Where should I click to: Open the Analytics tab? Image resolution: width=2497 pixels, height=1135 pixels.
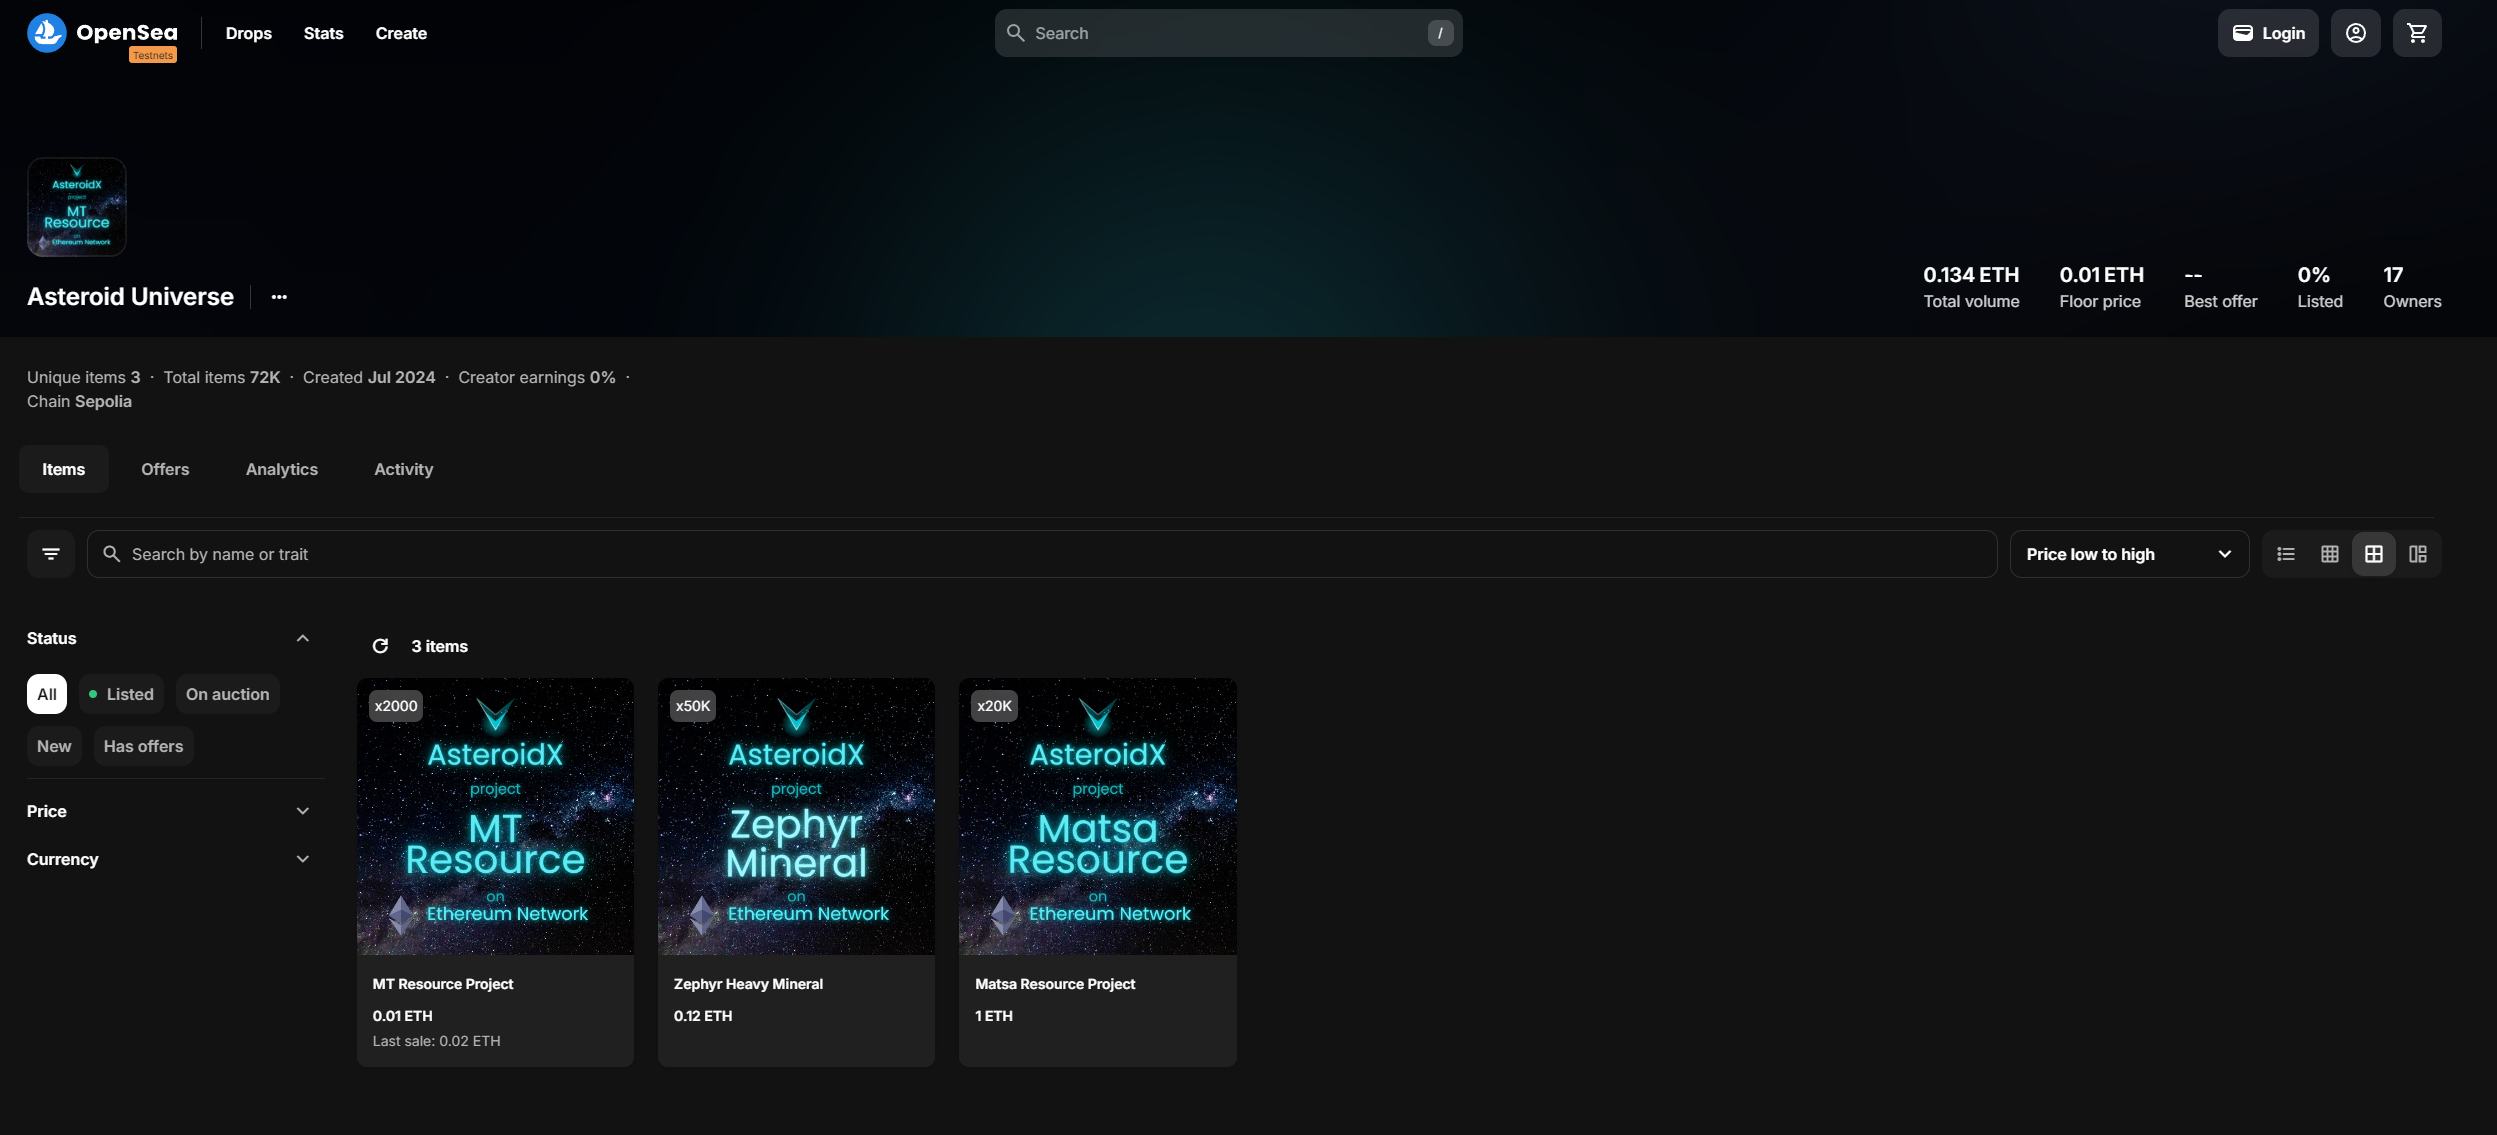(281, 469)
